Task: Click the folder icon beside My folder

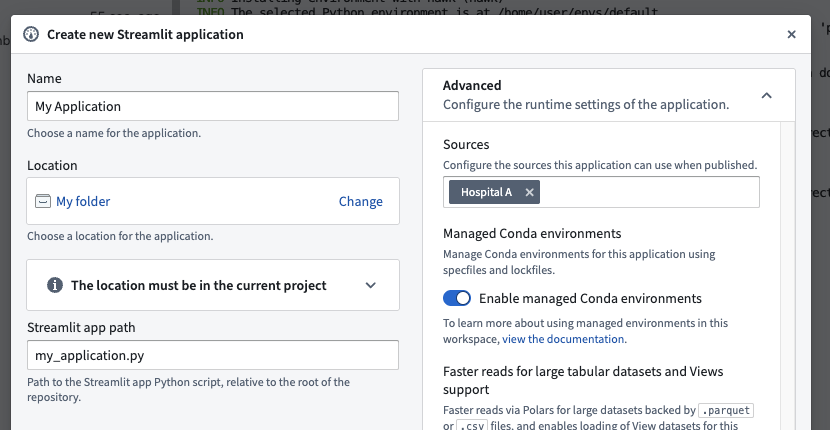Action: (43, 201)
